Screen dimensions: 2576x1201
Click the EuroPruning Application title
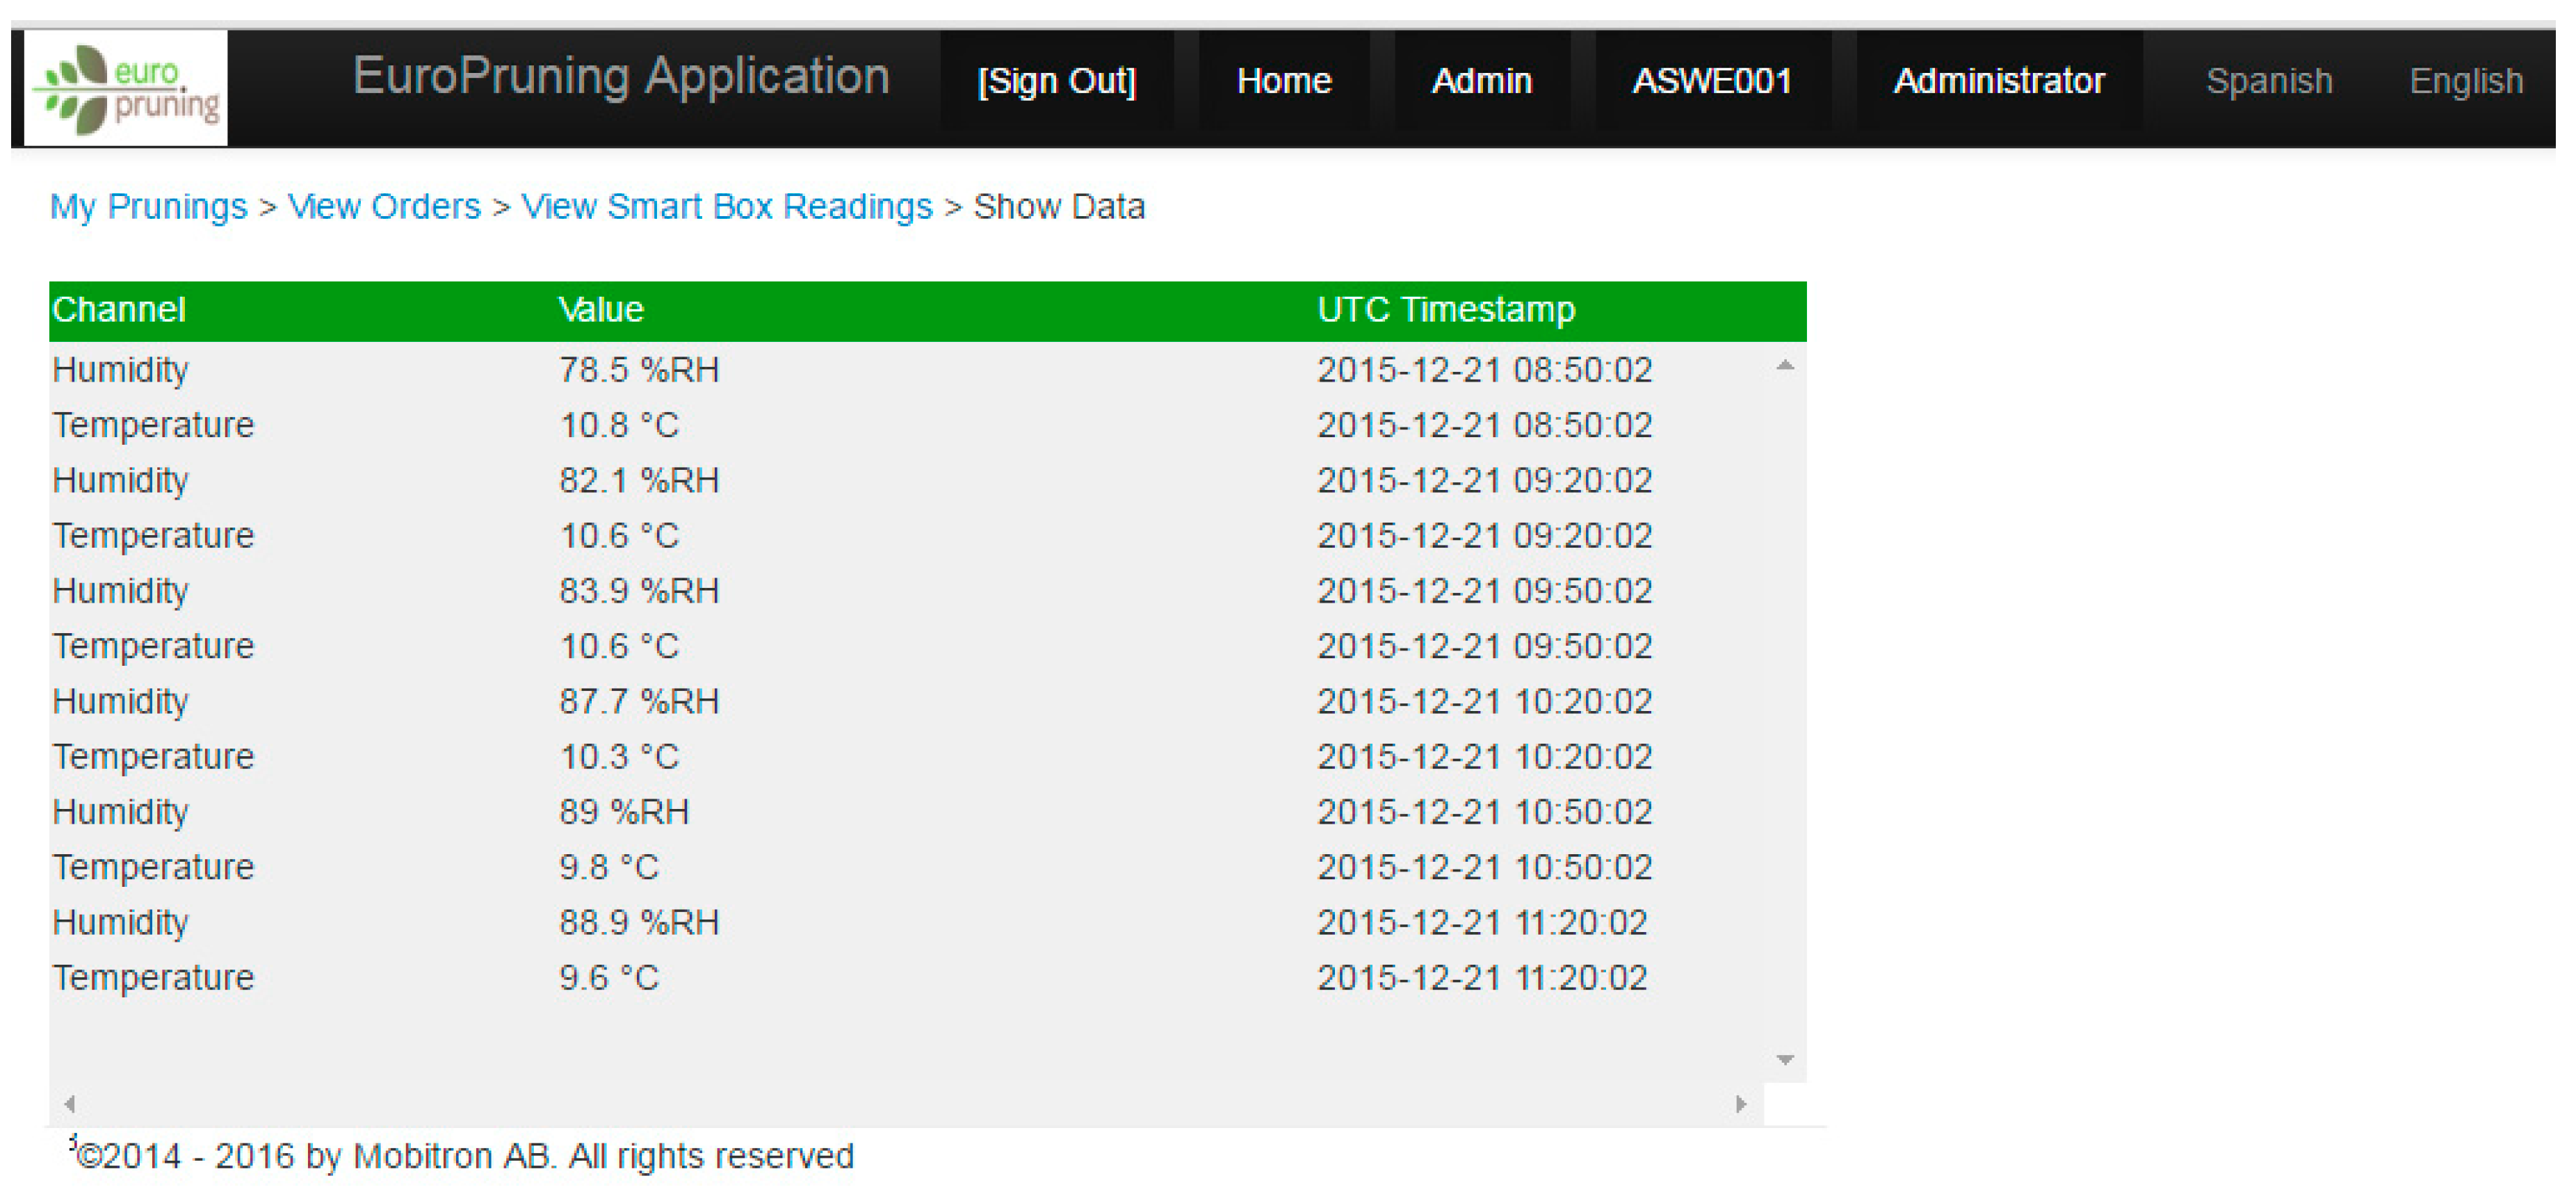point(621,77)
